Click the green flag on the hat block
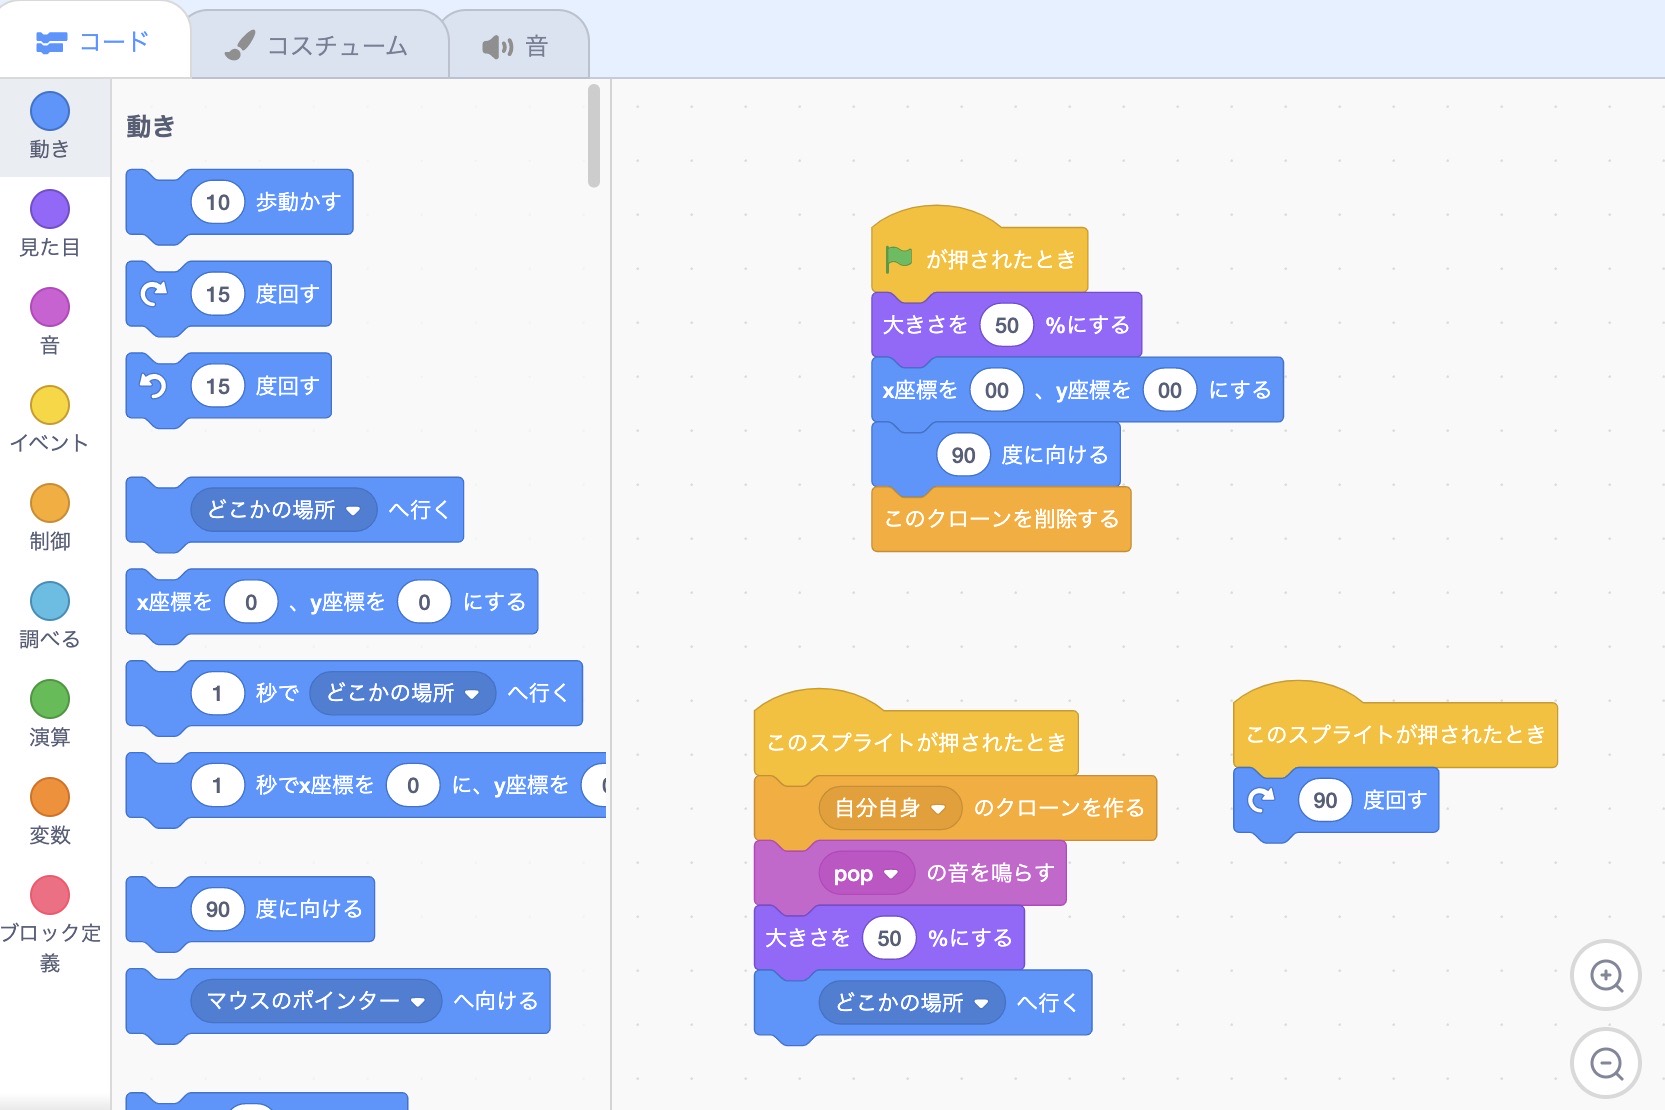The height and width of the screenshot is (1110, 1665). 898,259
